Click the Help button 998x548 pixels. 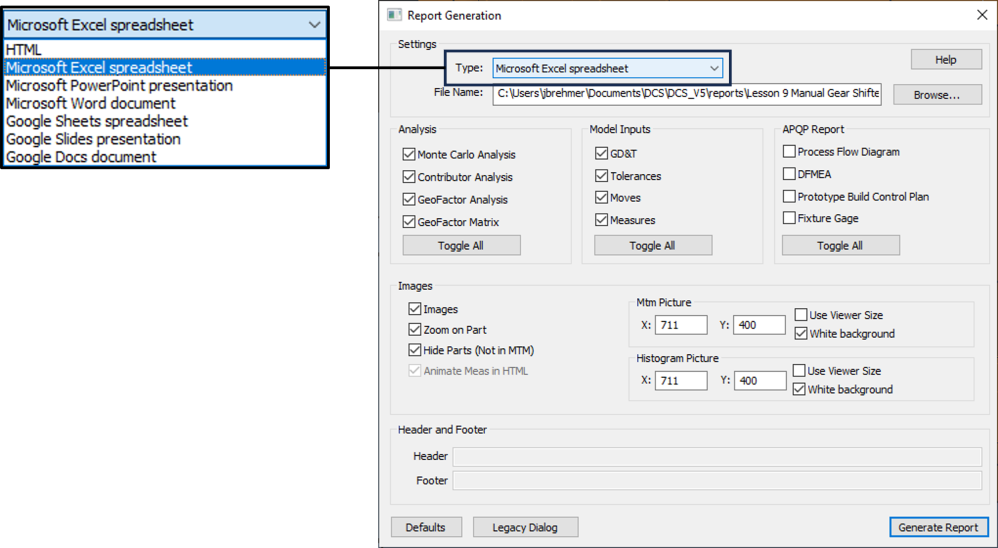pyautogui.click(x=946, y=60)
